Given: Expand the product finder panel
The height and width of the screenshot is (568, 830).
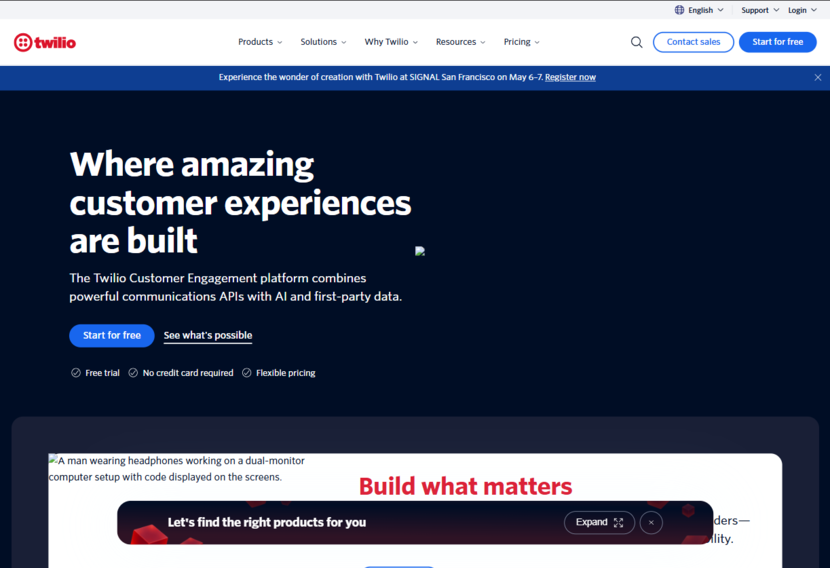Looking at the screenshot, I should (x=599, y=522).
